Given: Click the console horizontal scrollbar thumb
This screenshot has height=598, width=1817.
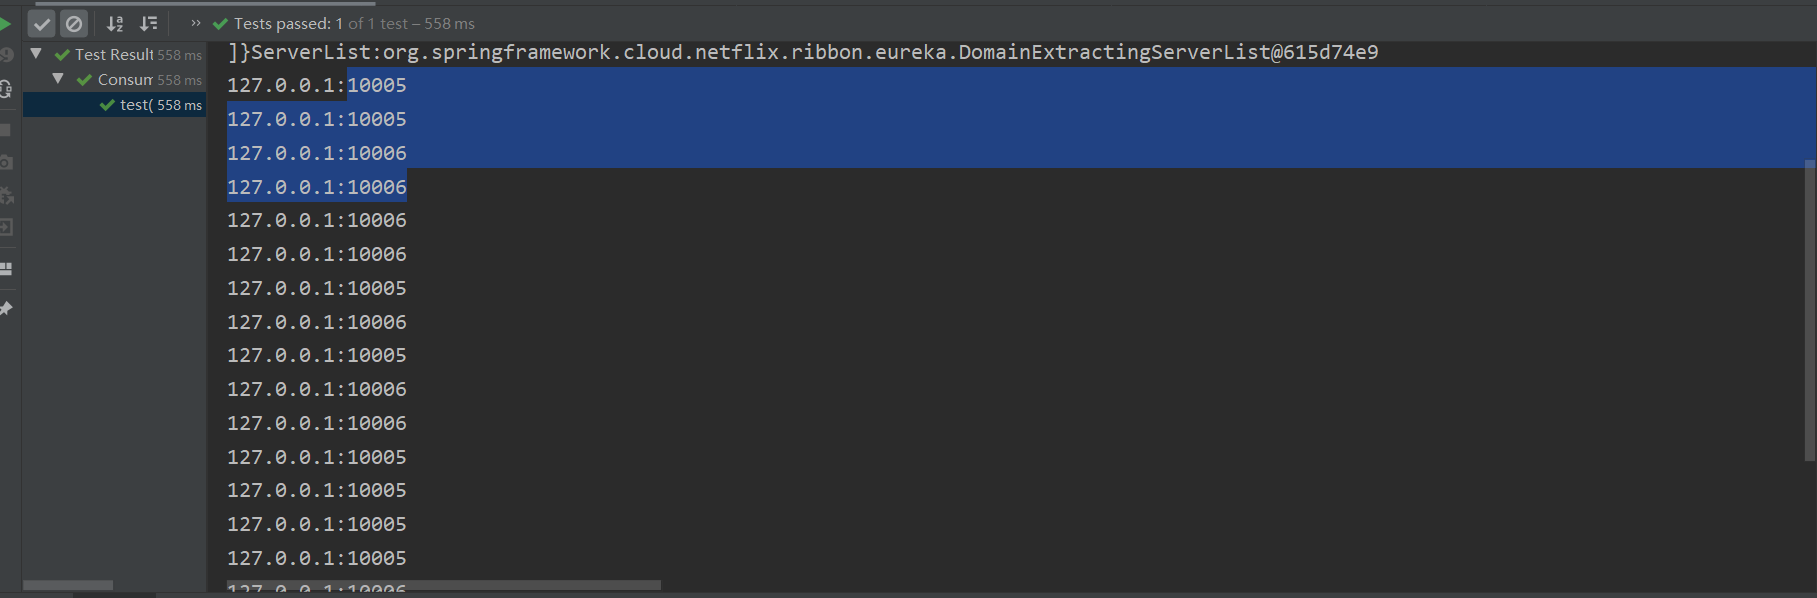Looking at the screenshot, I should (x=443, y=585).
